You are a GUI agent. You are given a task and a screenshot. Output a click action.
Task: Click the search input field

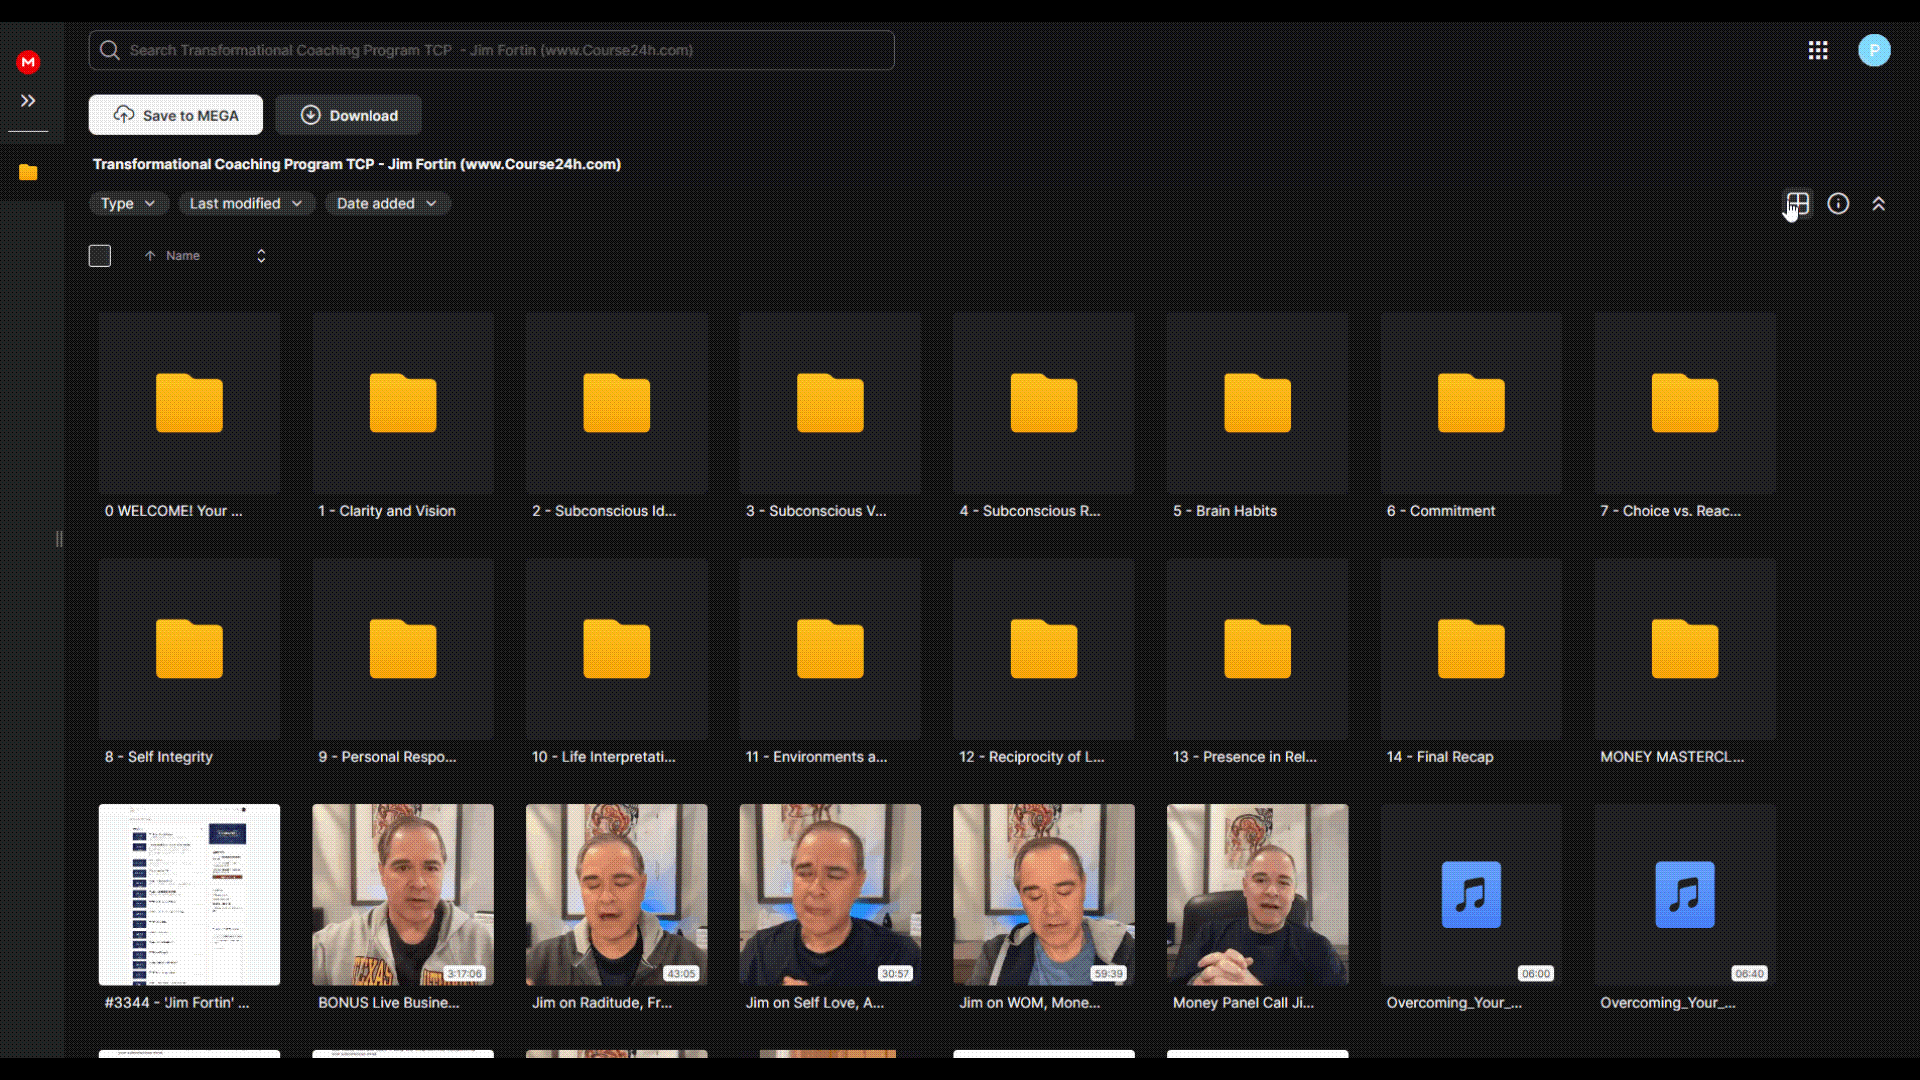(491, 50)
